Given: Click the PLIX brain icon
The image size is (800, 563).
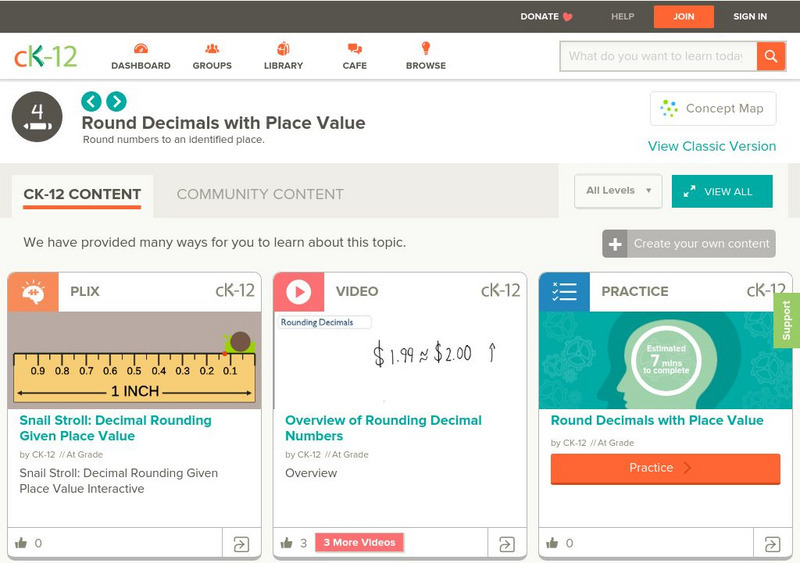Looking at the screenshot, I should pos(33,292).
